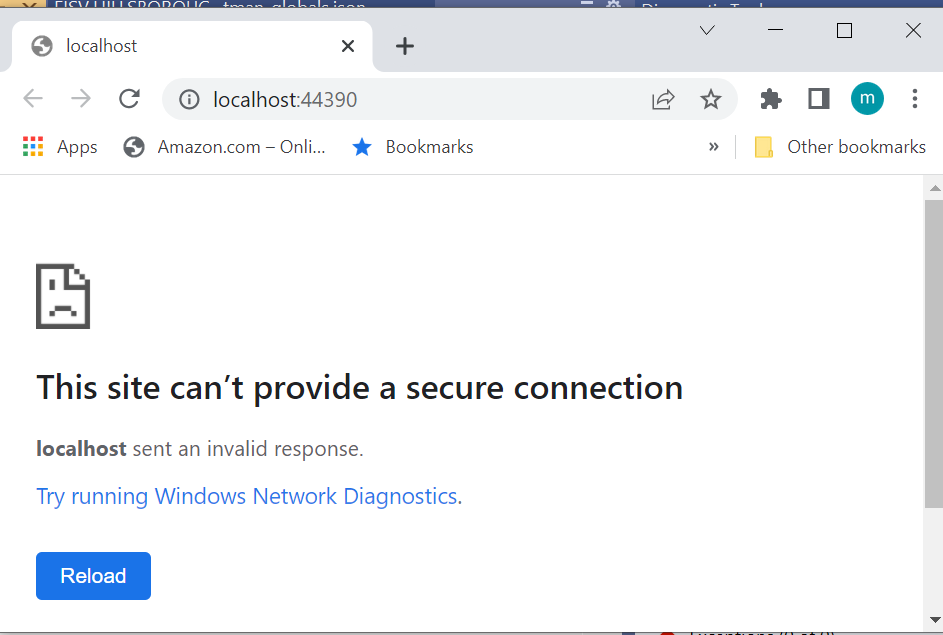Open the profile avatar menu
The image size is (943, 635).
[x=867, y=98]
